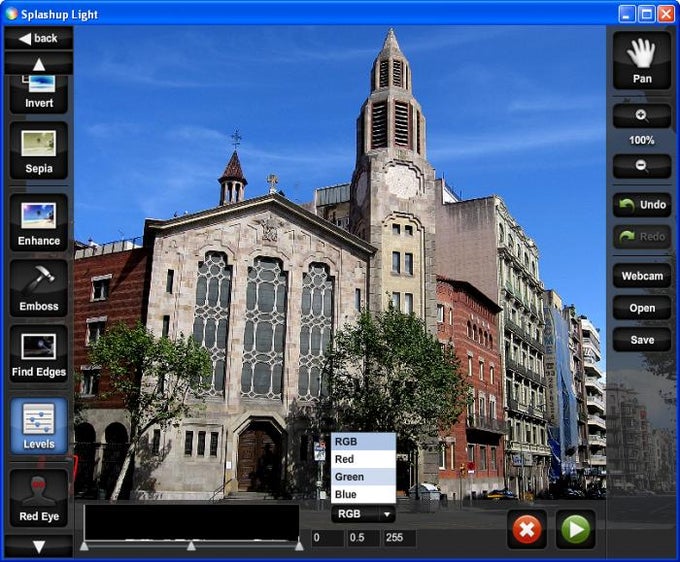Open the Webcam capture
Screen dimensions: 680x562
click(x=642, y=276)
